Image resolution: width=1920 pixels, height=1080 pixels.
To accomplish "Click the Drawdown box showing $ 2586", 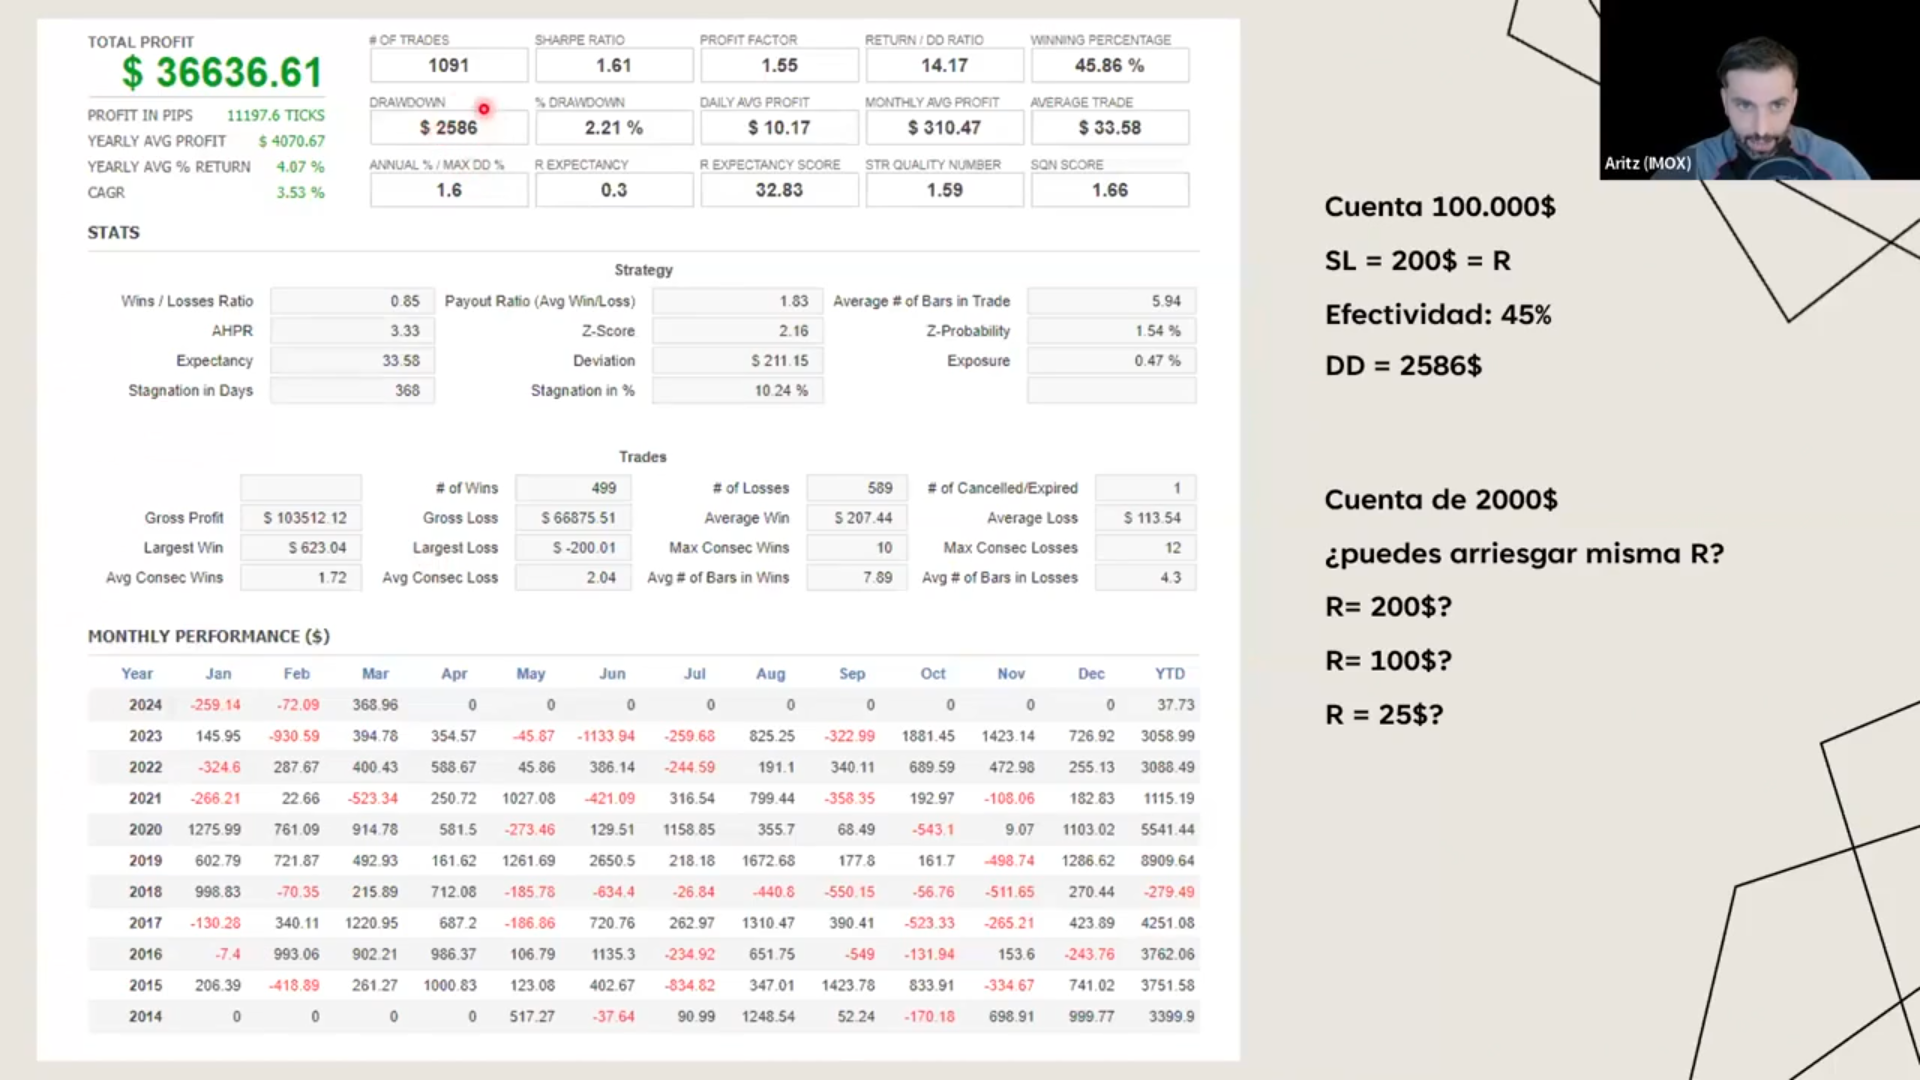I will tap(448, 128).
